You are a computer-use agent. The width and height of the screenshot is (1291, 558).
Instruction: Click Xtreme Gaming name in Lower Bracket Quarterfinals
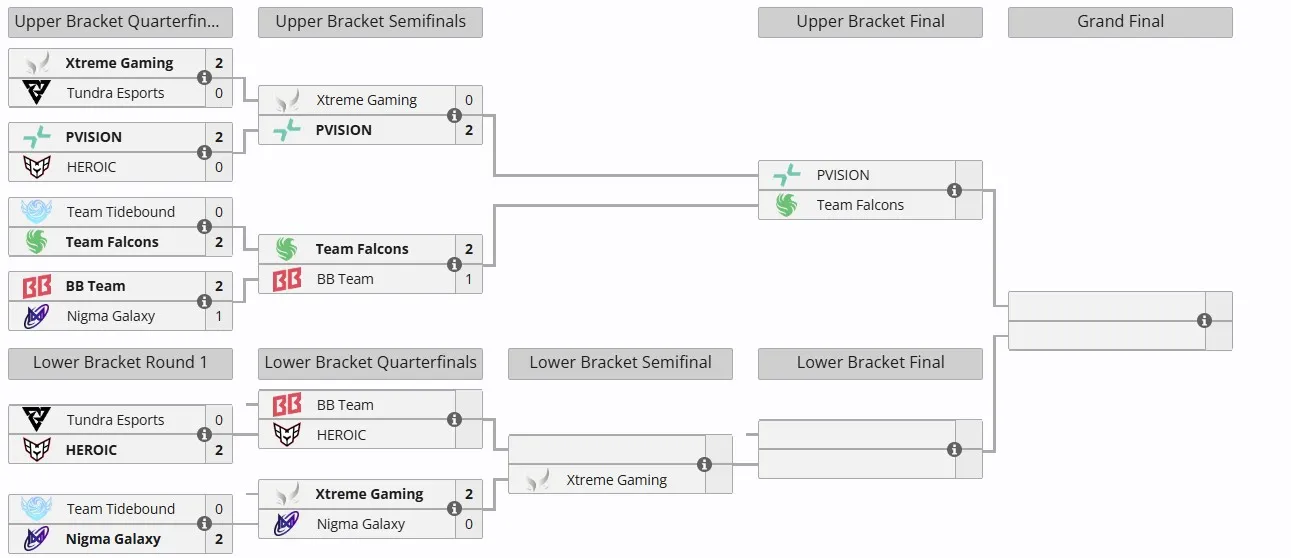[369, 494]
